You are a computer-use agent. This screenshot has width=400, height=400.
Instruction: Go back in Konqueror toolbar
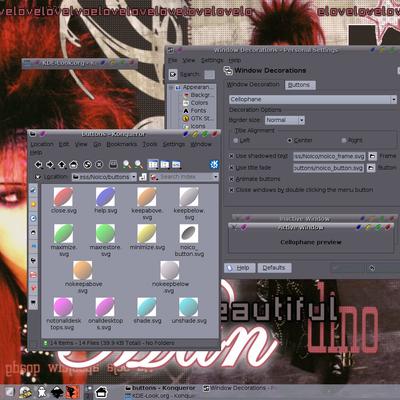(39, 164)
